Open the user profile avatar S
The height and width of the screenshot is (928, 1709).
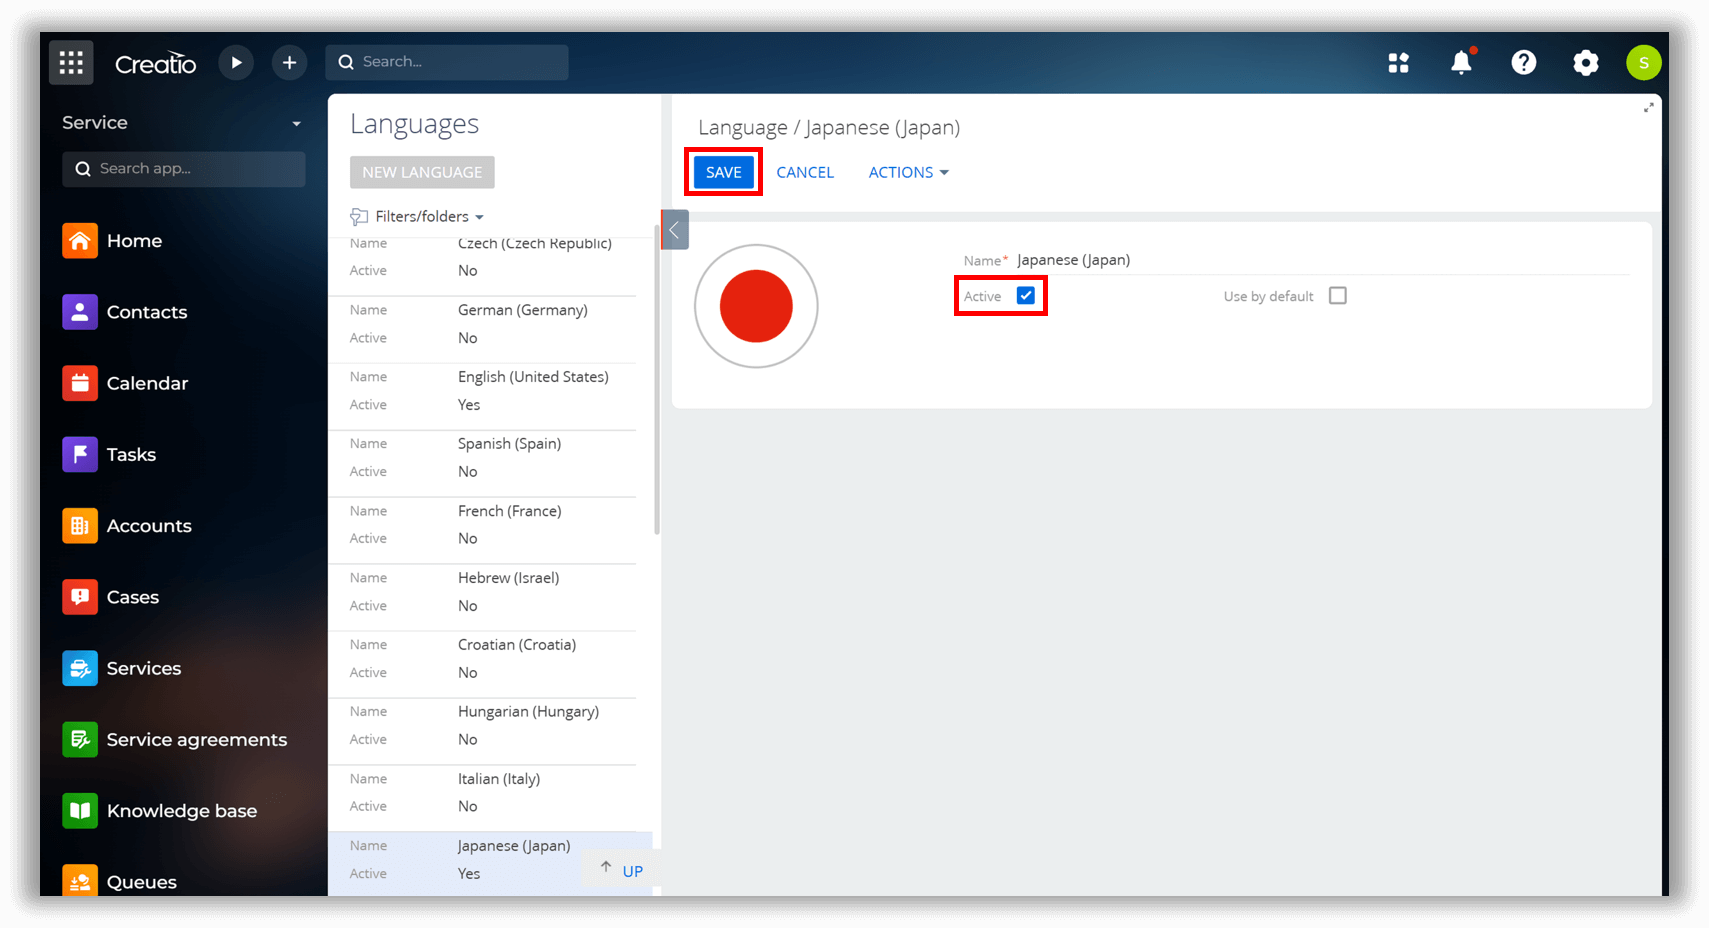[x=1643, y=62]
